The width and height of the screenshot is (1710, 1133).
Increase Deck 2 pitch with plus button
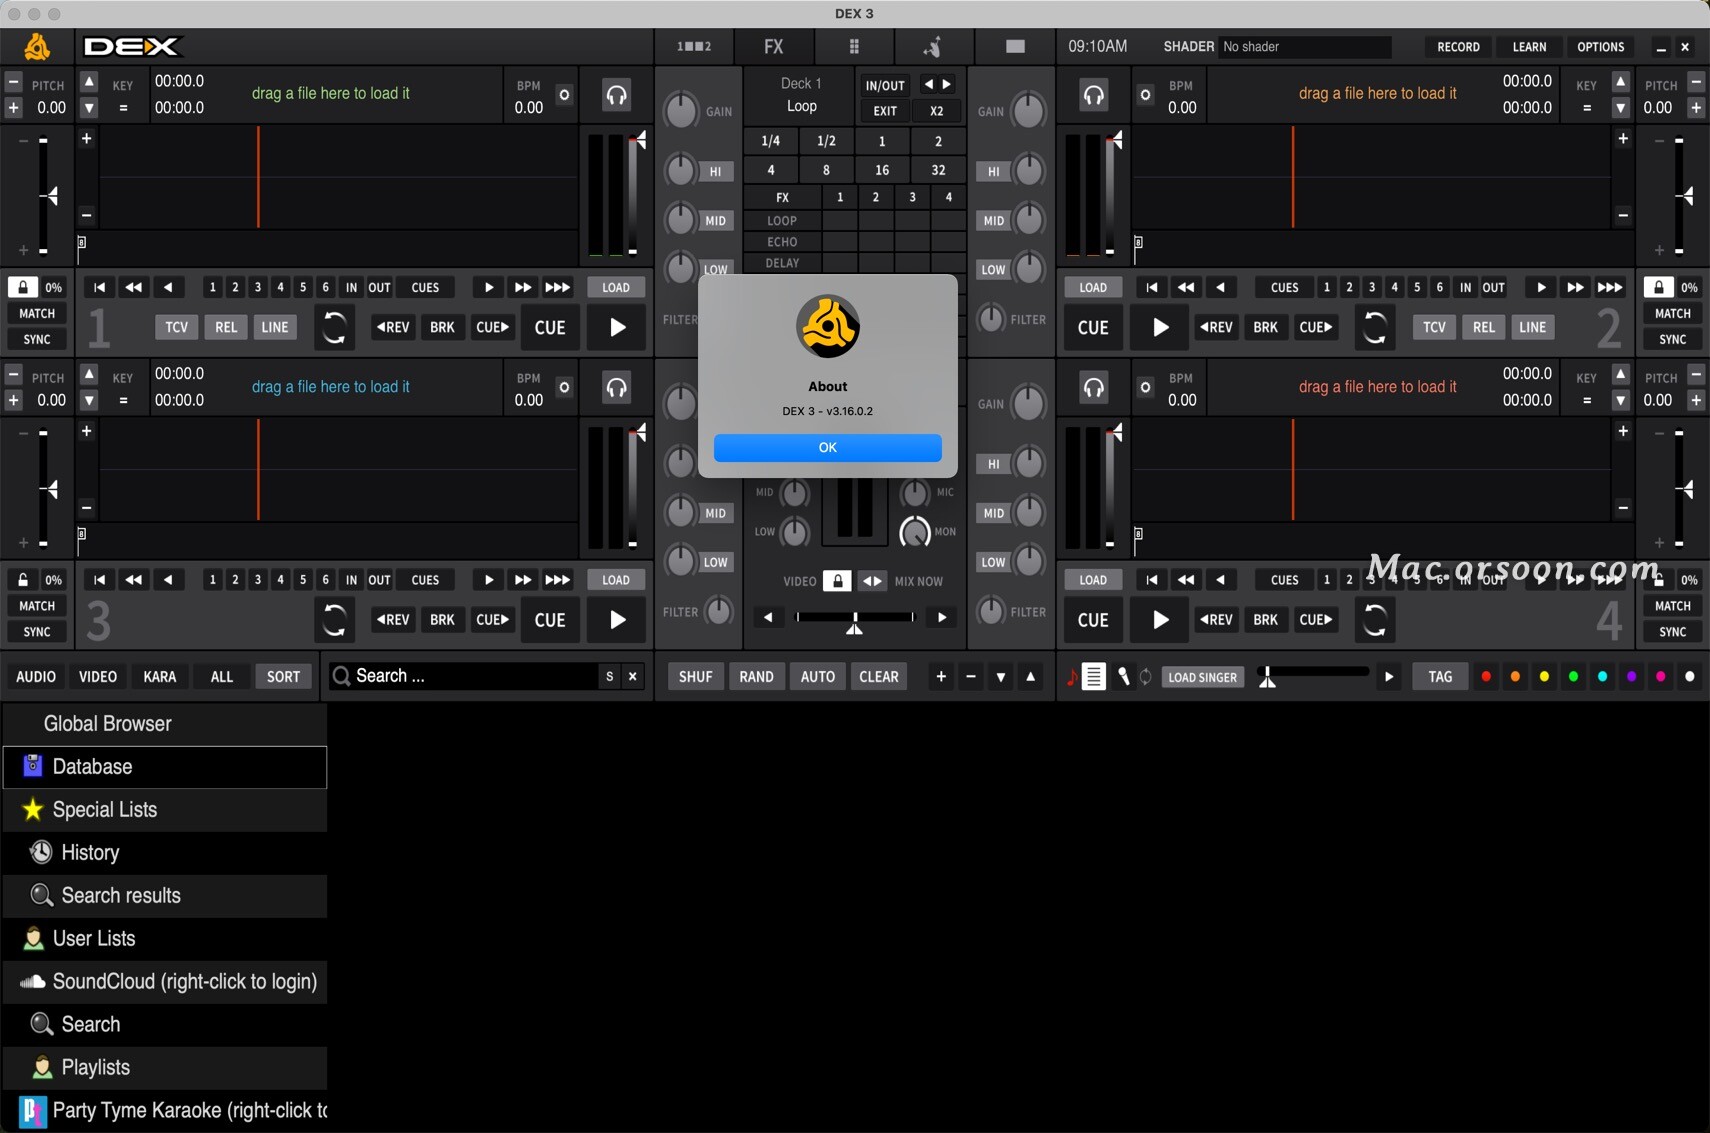(1696, 107)
